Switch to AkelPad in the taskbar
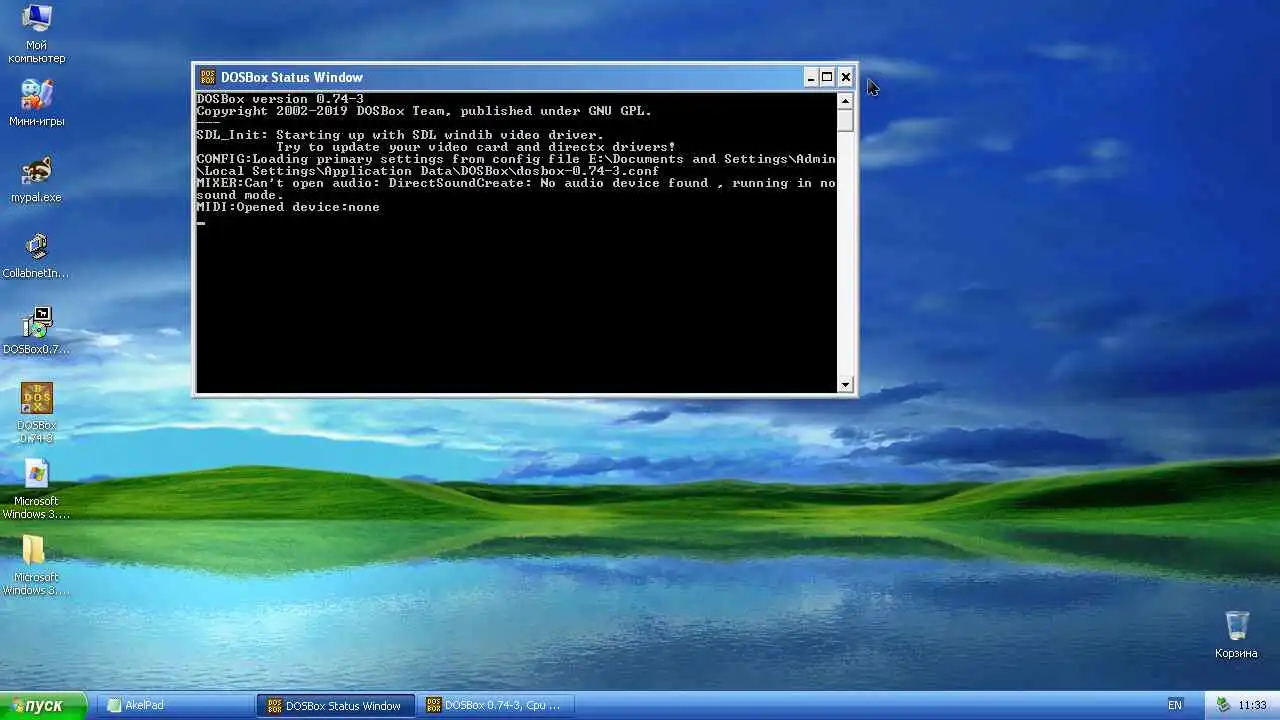The image size is (1280, 720). 176,705
